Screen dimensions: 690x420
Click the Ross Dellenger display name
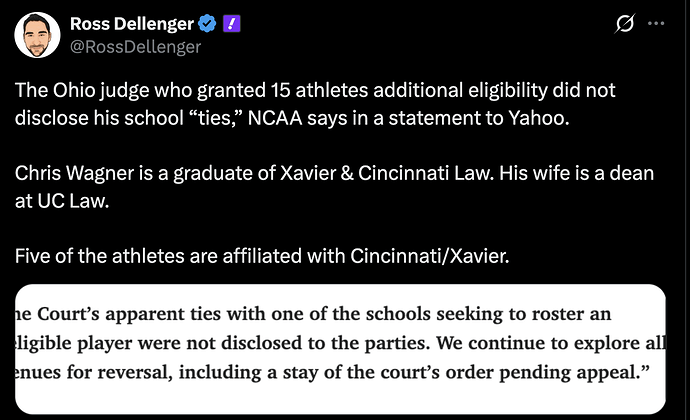pyautogui.click(x=132, y=24)
